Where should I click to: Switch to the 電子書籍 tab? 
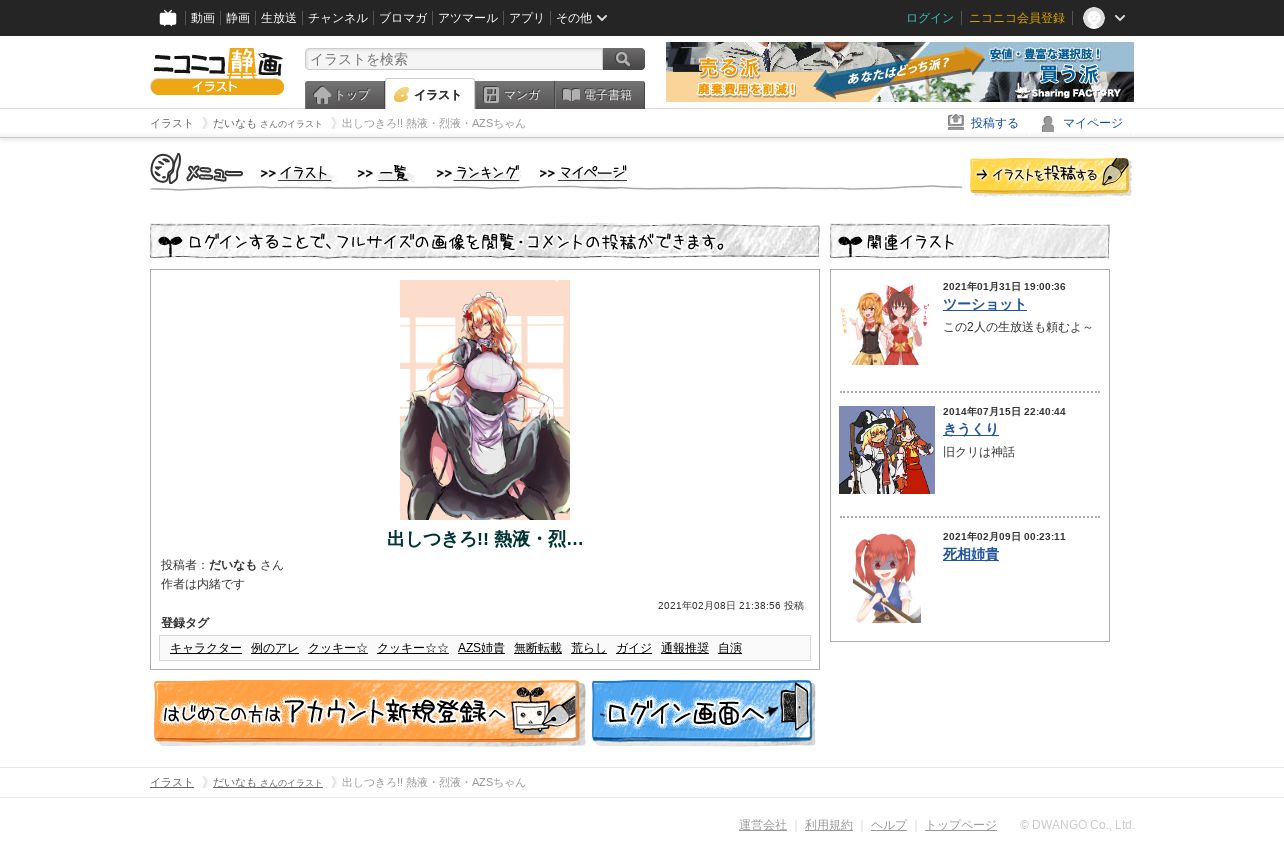[x=600, y=95]
